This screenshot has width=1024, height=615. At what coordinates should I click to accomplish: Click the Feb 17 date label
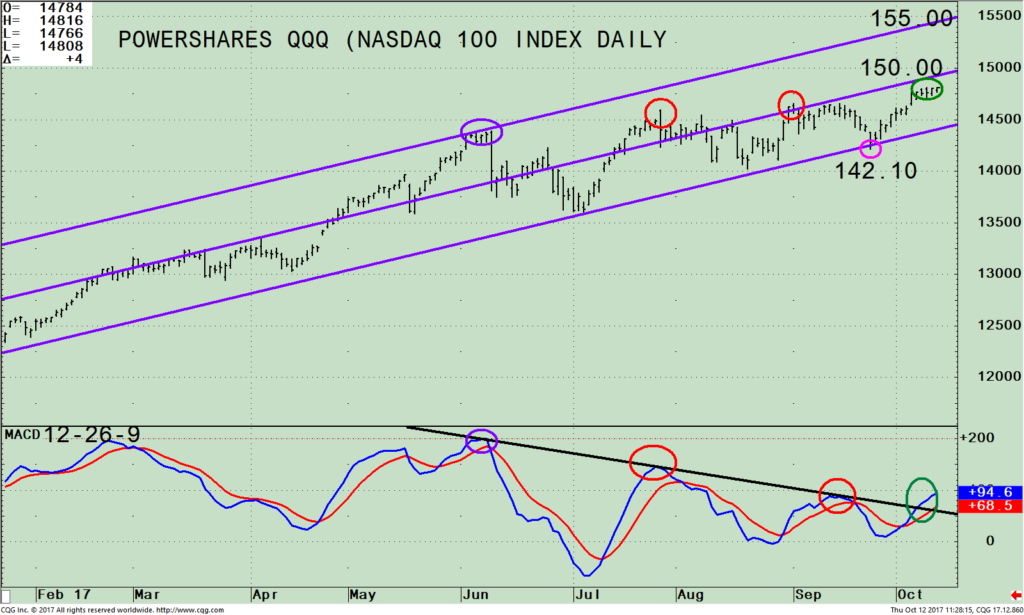[x=63, y=595]
